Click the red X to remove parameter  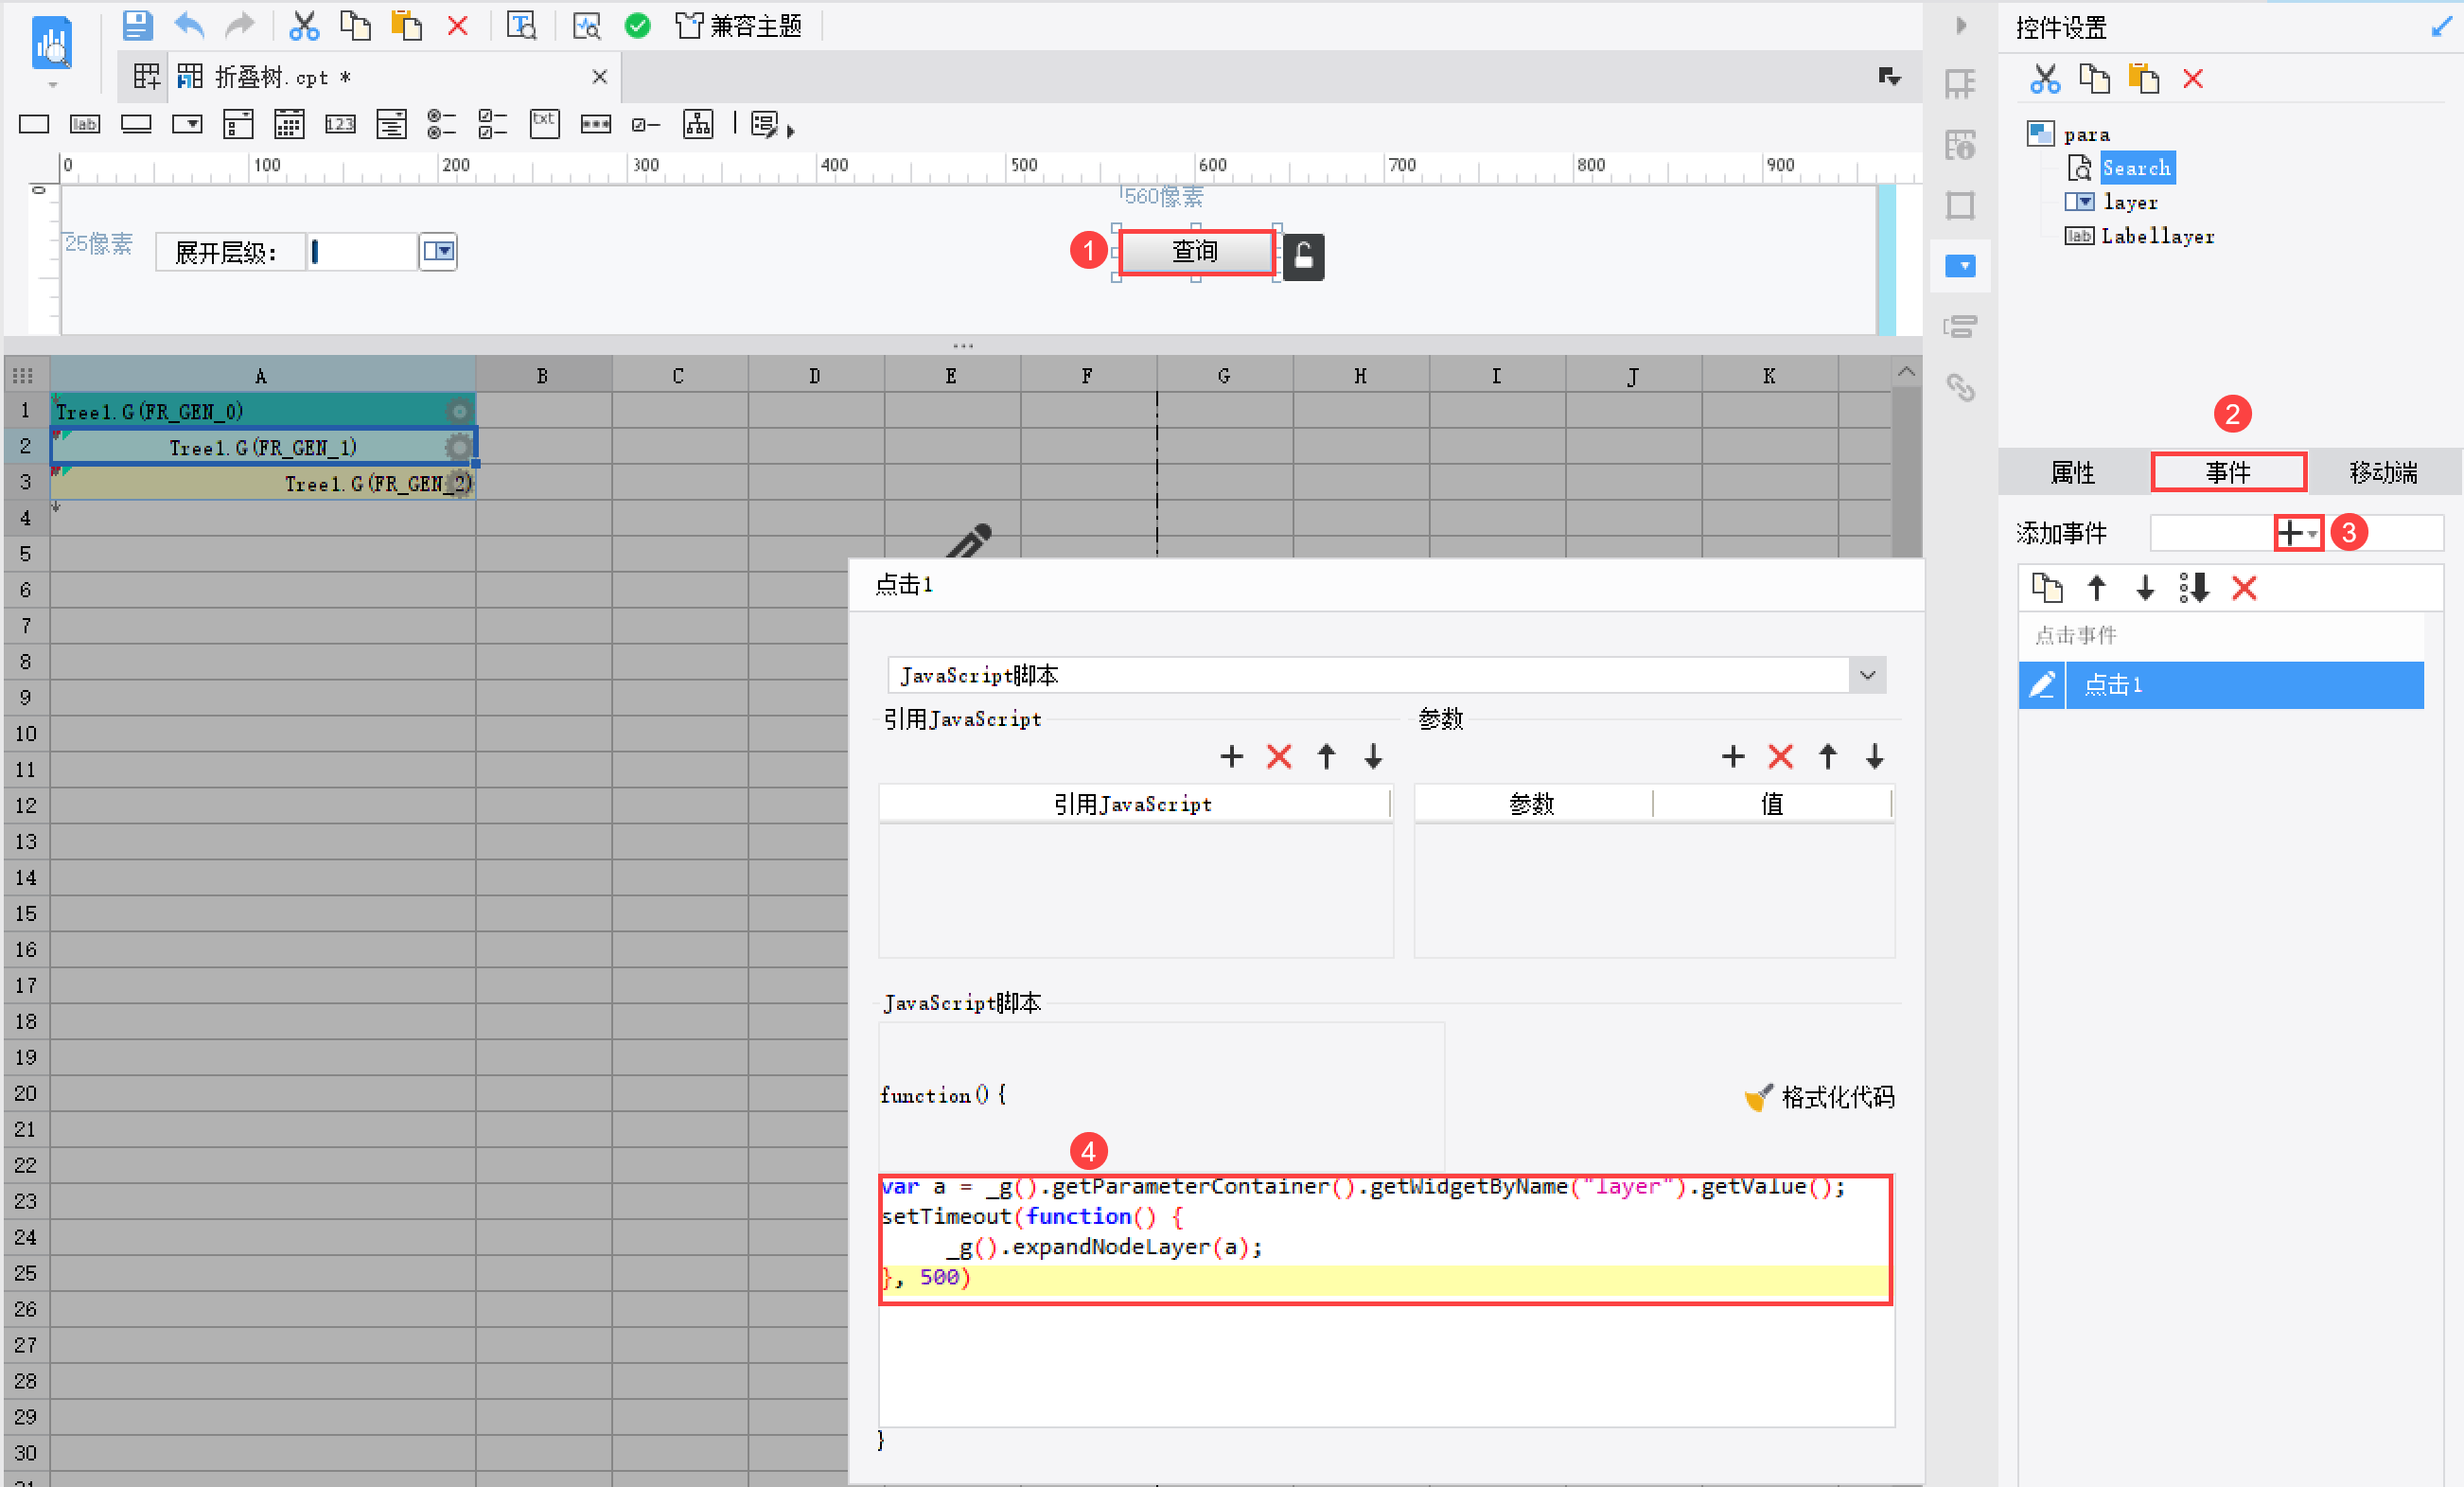1780,757
